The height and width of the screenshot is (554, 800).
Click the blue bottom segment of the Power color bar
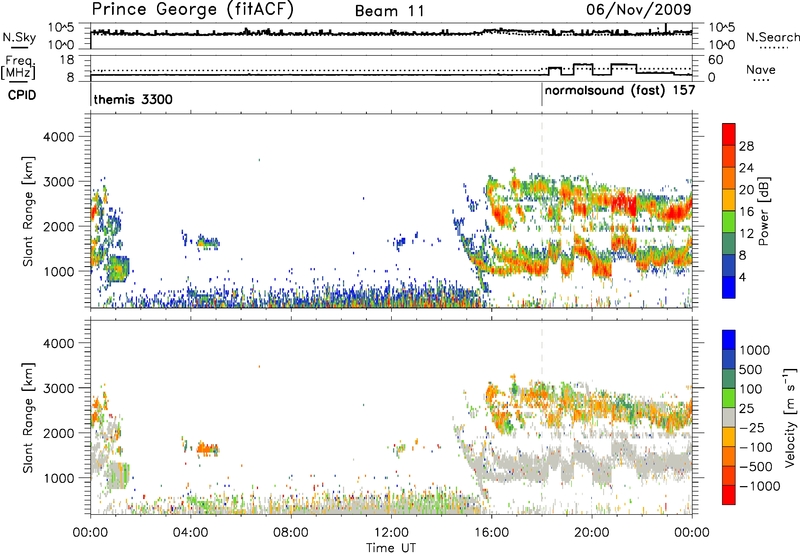[729, 287]
